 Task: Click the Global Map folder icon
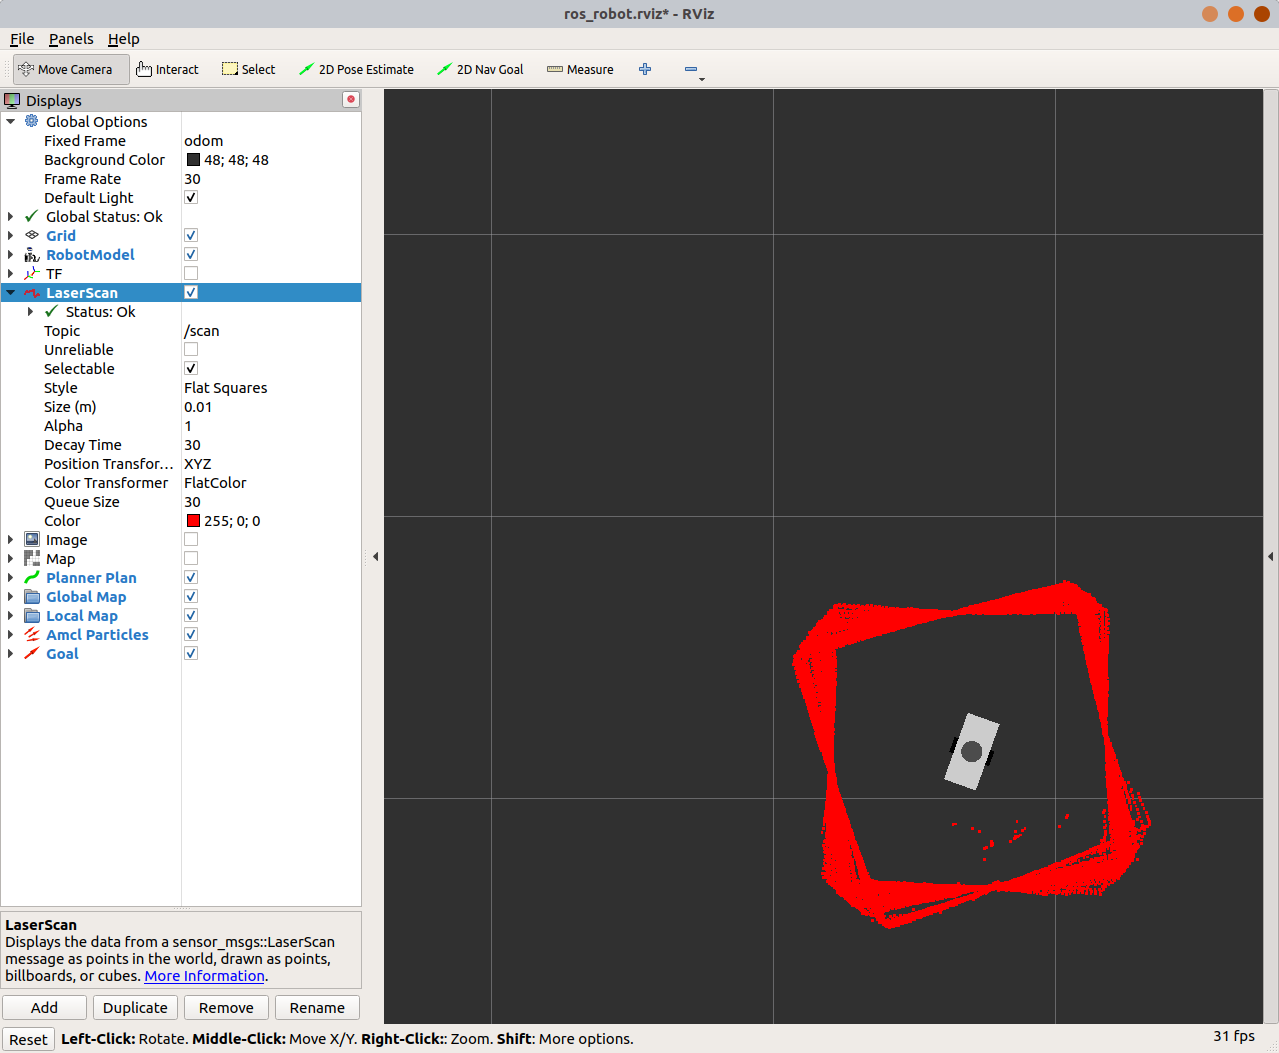click(32, 596)
